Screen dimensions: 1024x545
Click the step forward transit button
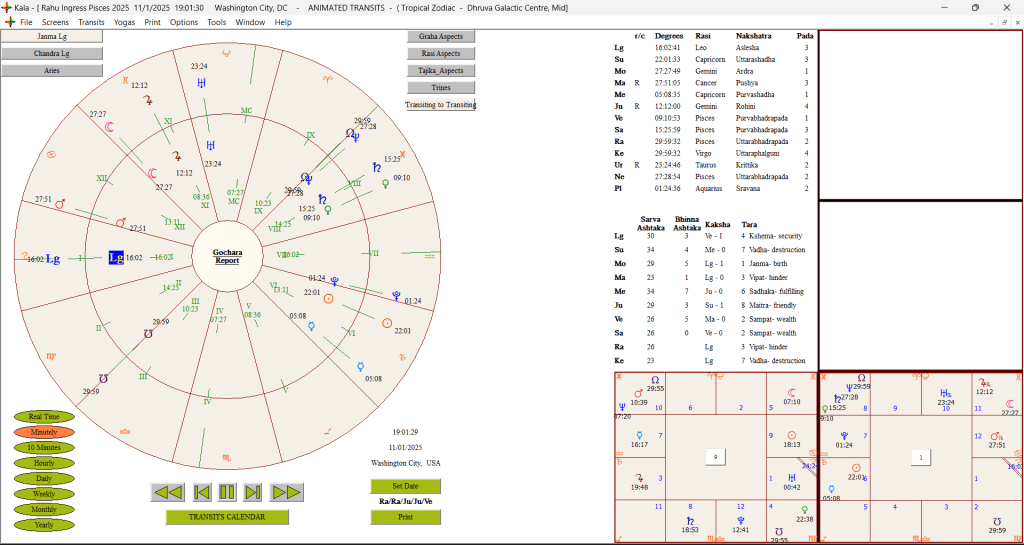pos(253,492)
